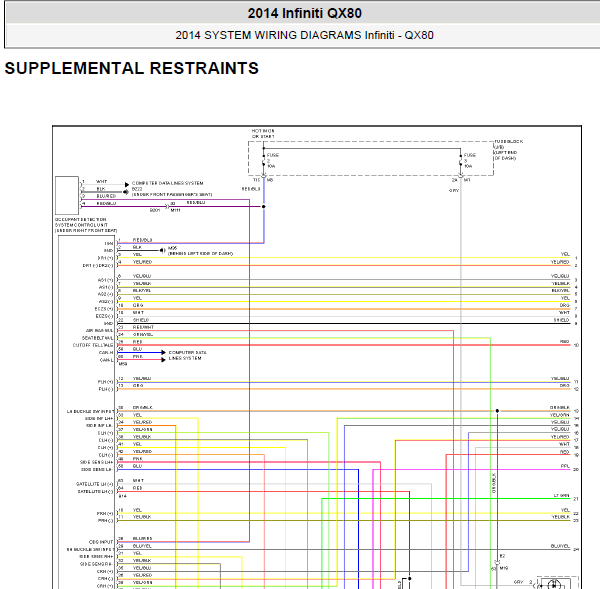
Task: Click 'OCCUPANT DETECTION SYSTEM CONTROL UNIT' caption
Action: pos(86,225)
